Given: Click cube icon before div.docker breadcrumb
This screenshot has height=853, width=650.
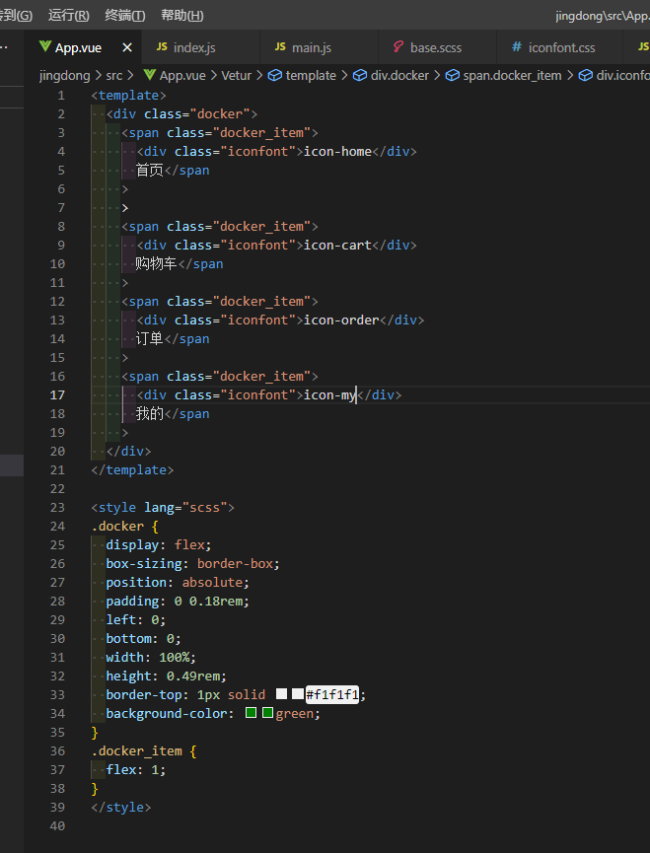Looking at the screenshot, I should pos(360,75).
